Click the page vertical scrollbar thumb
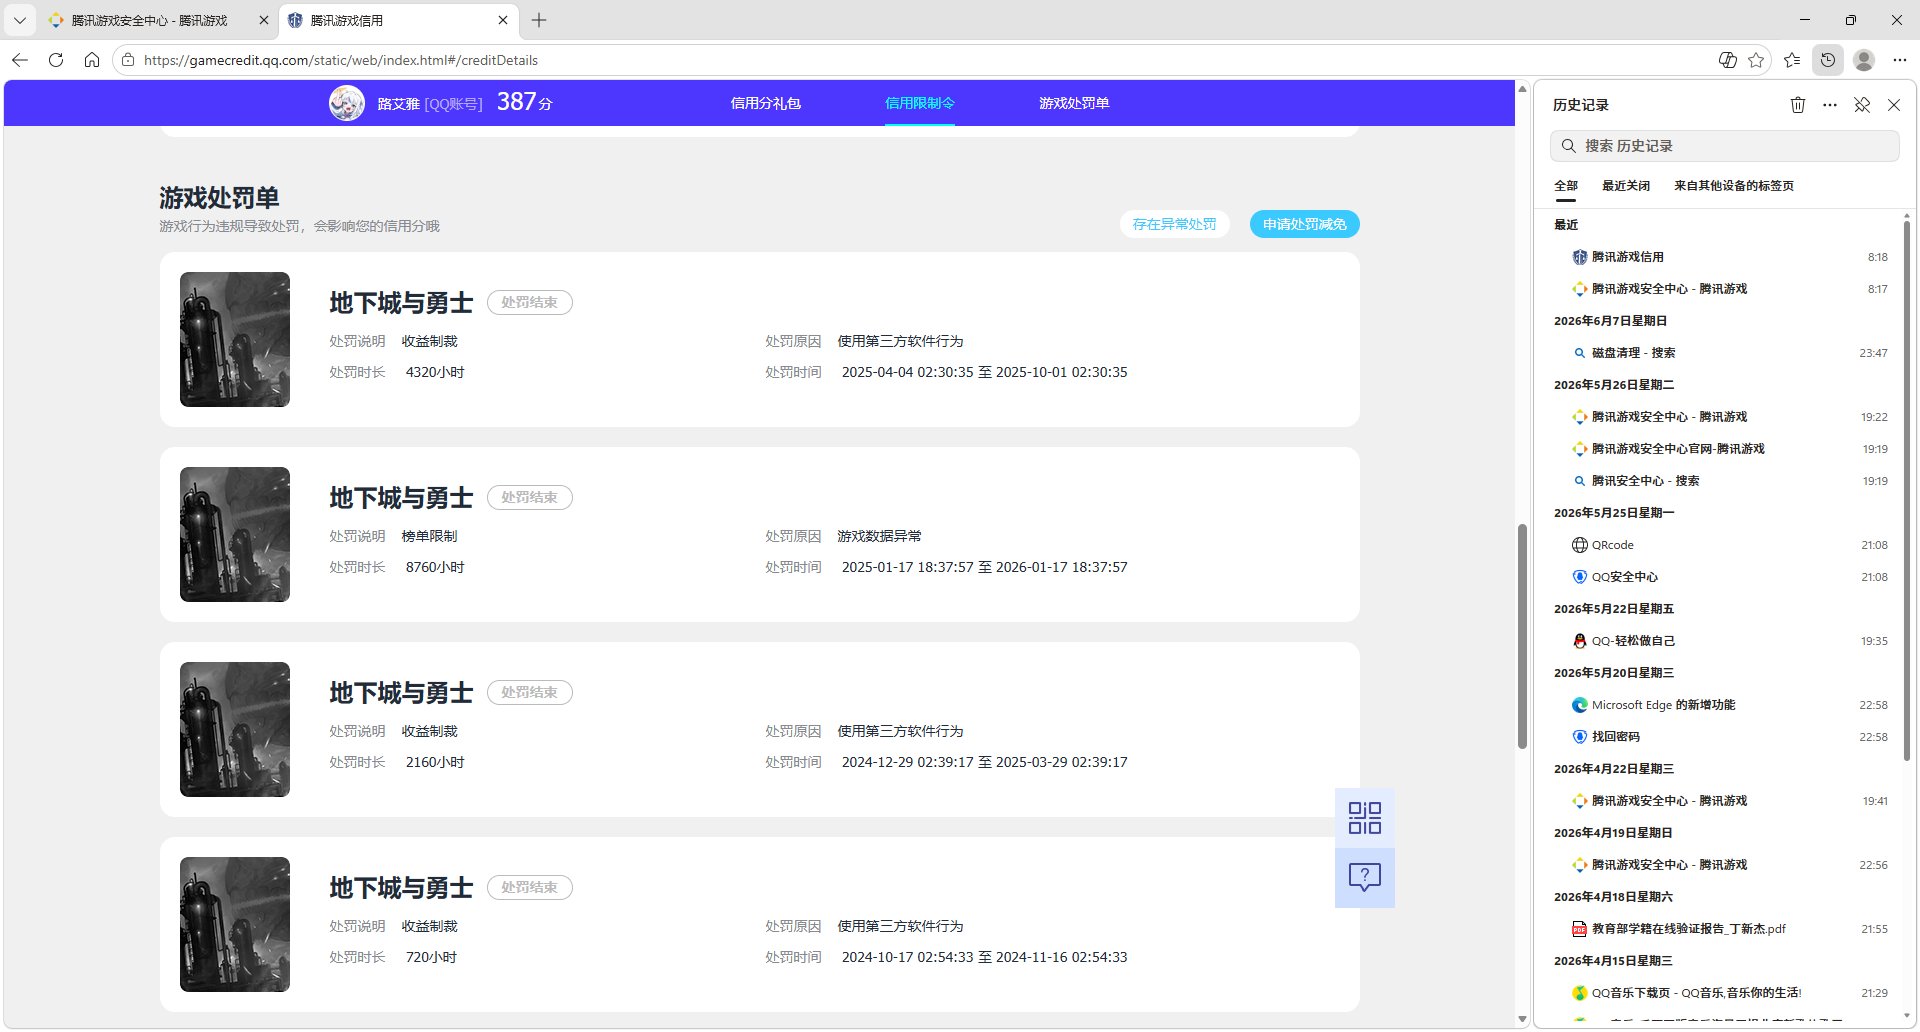1920x1032 pixels. (x=1522, y=636)
